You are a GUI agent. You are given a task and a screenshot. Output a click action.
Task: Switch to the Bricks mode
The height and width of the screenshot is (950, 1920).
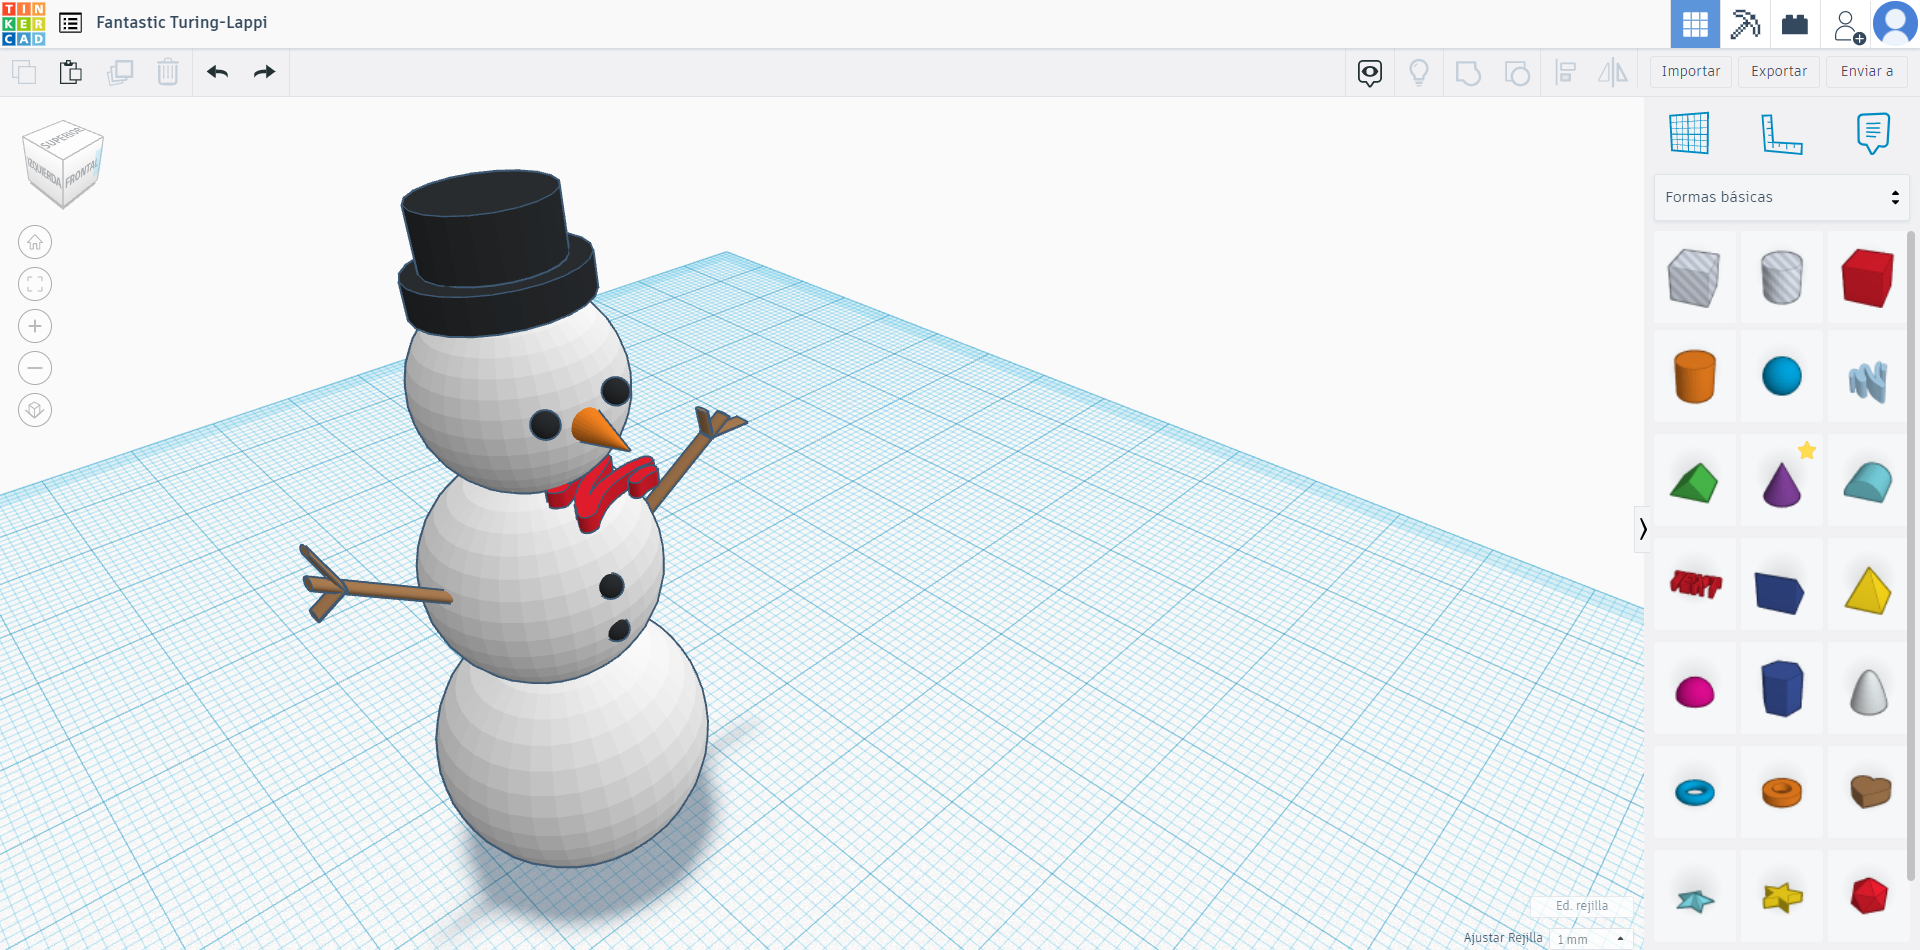pos(1795,24)
